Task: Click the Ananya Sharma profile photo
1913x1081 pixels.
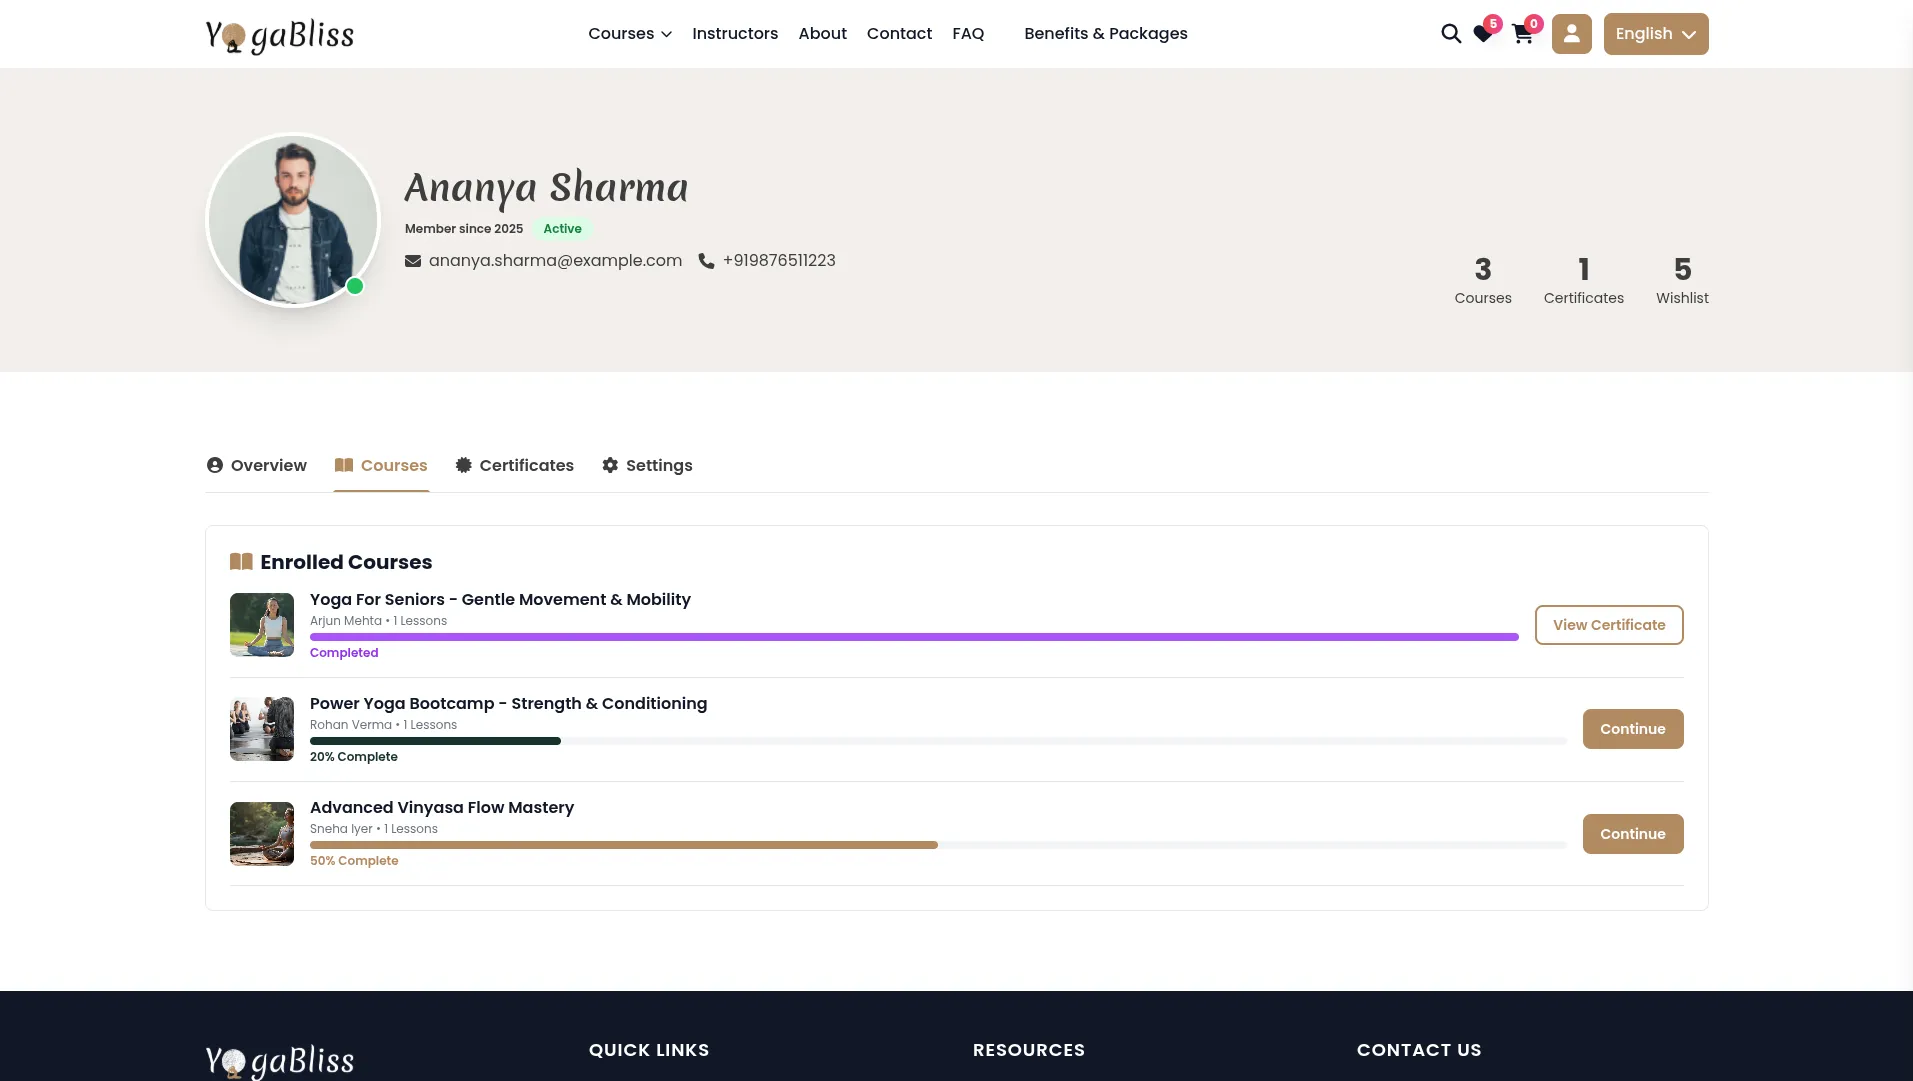Action: click(292, 220)
